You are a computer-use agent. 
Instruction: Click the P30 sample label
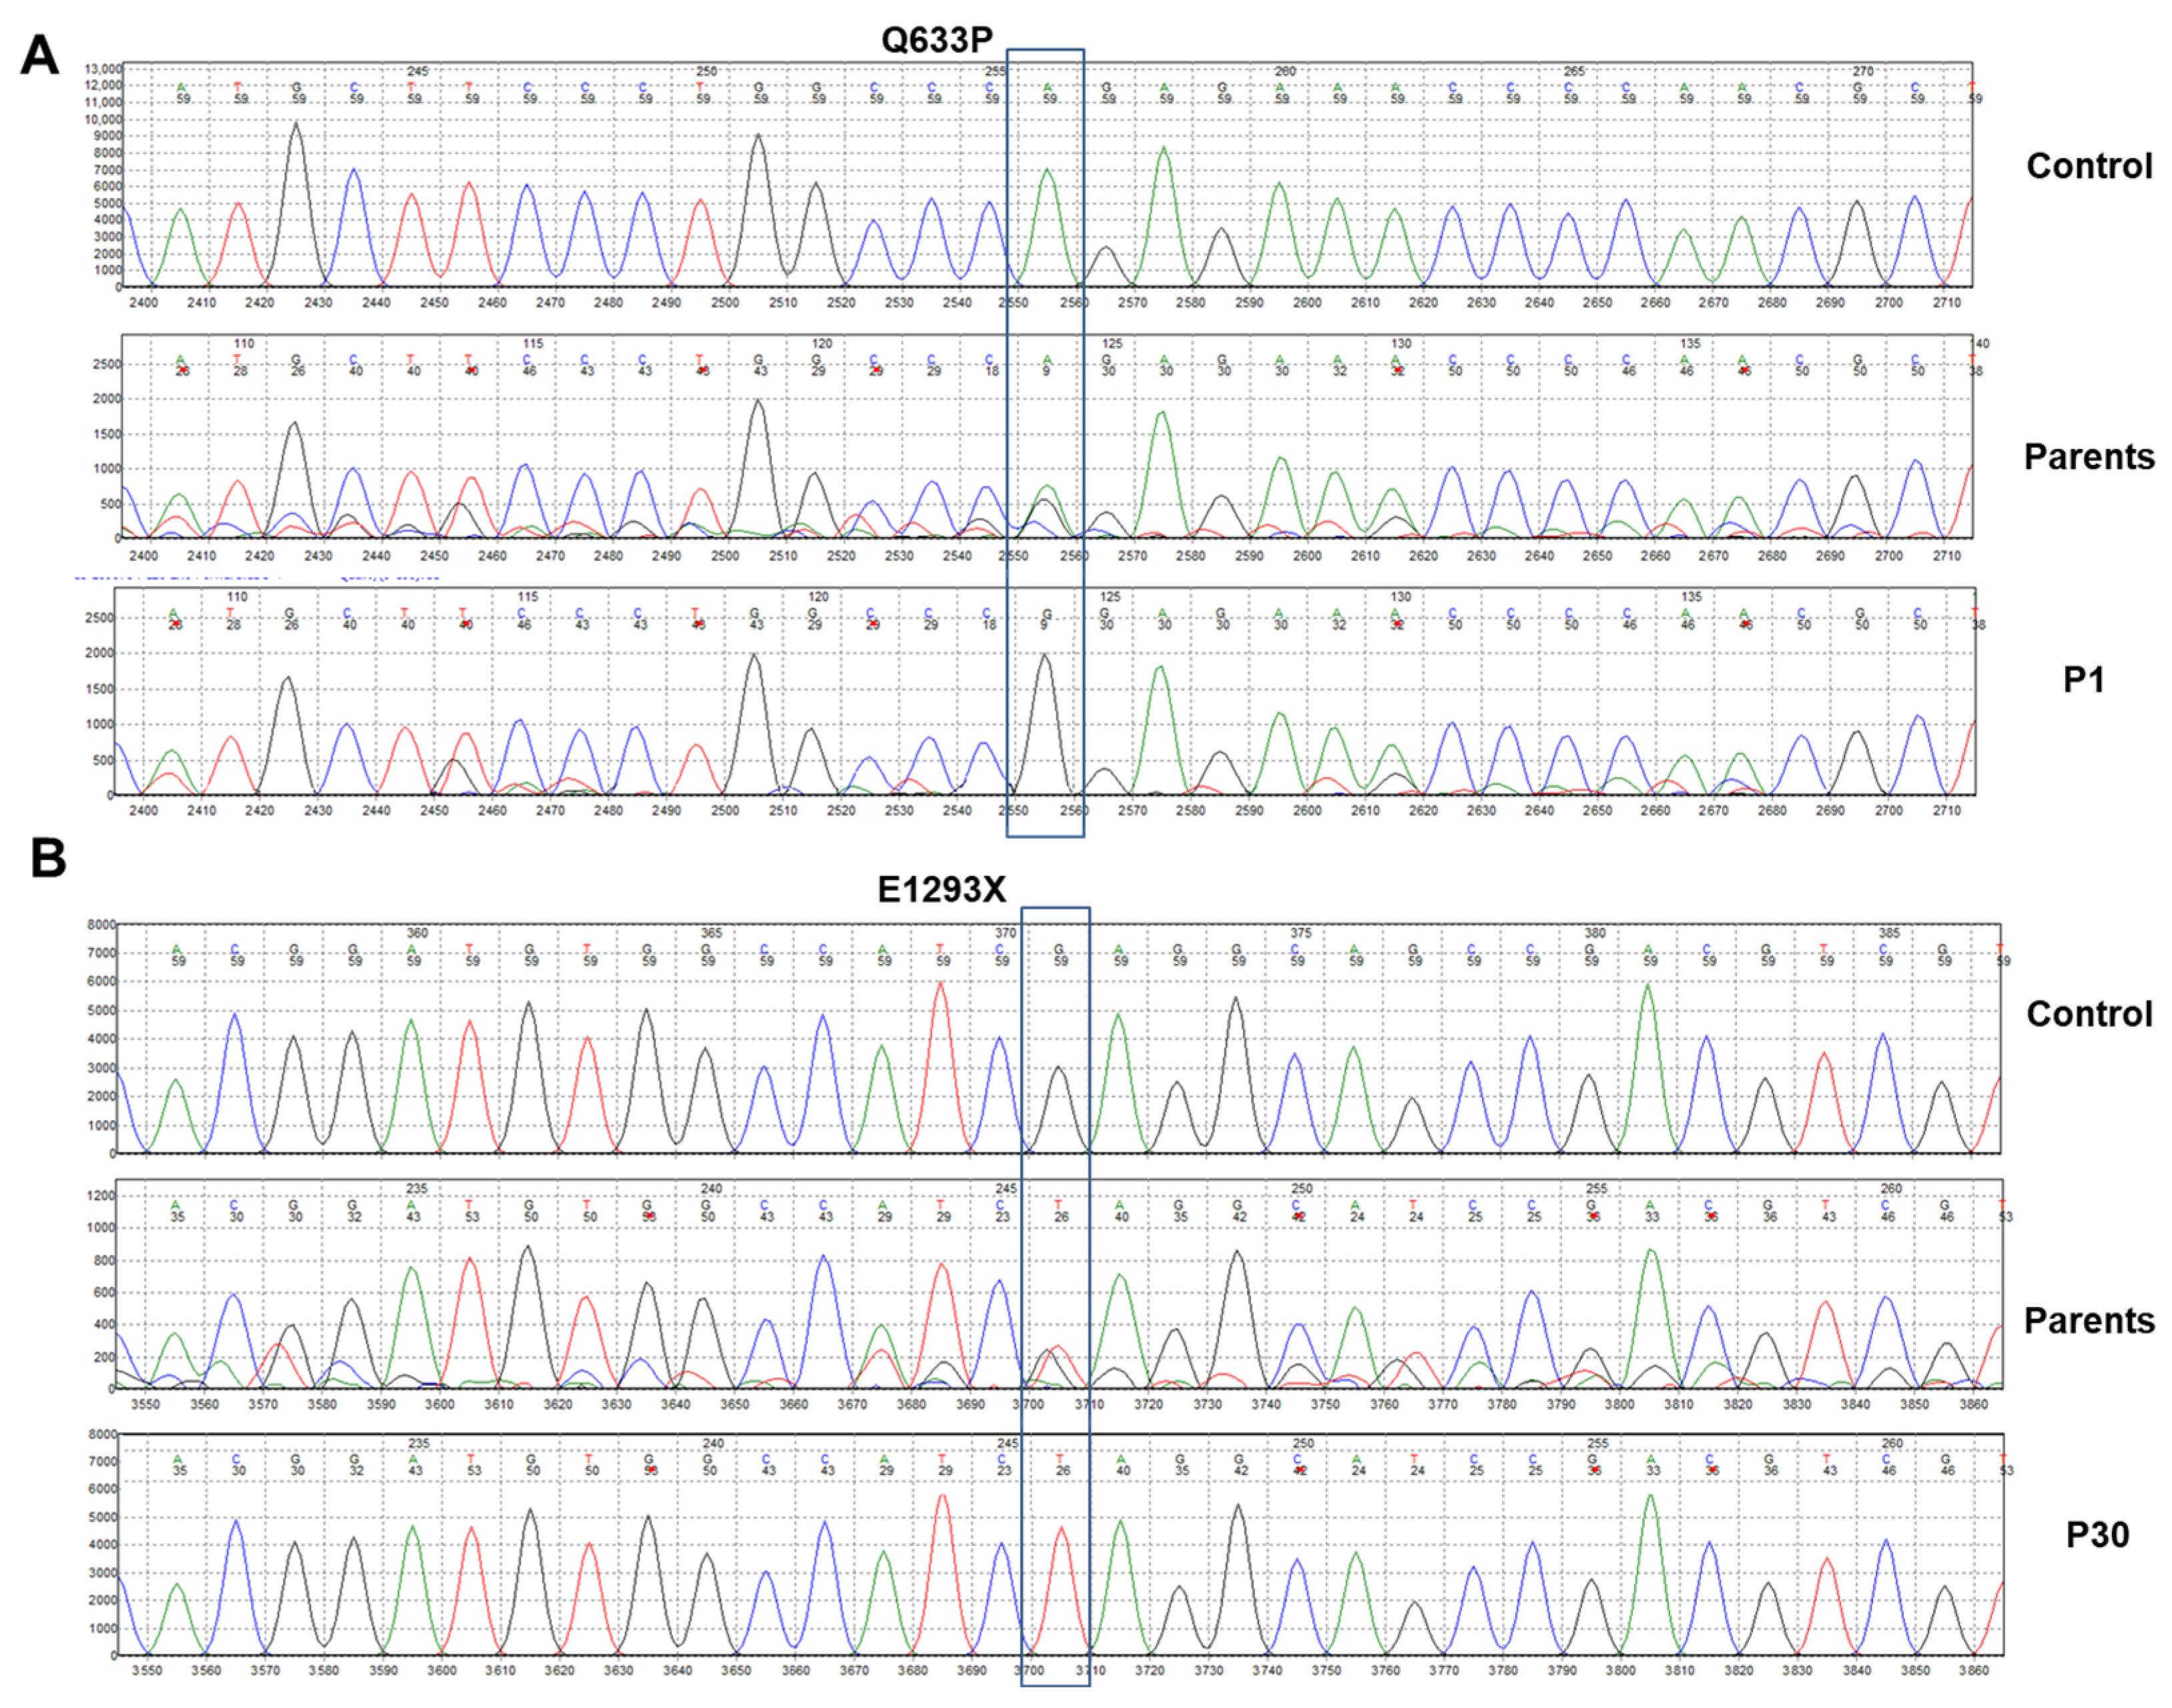pyautogui.click(x=2097, y=1535)
